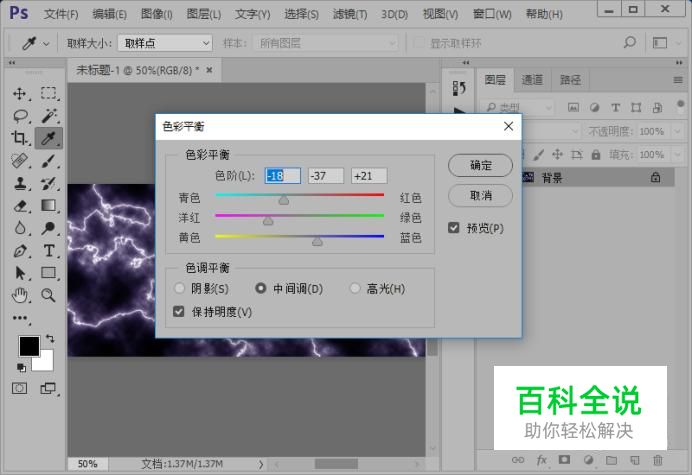Click the cyan-red 青色 红色 slider handle
The height and width of the screenshot is (475, 692).
pos(284,200)
